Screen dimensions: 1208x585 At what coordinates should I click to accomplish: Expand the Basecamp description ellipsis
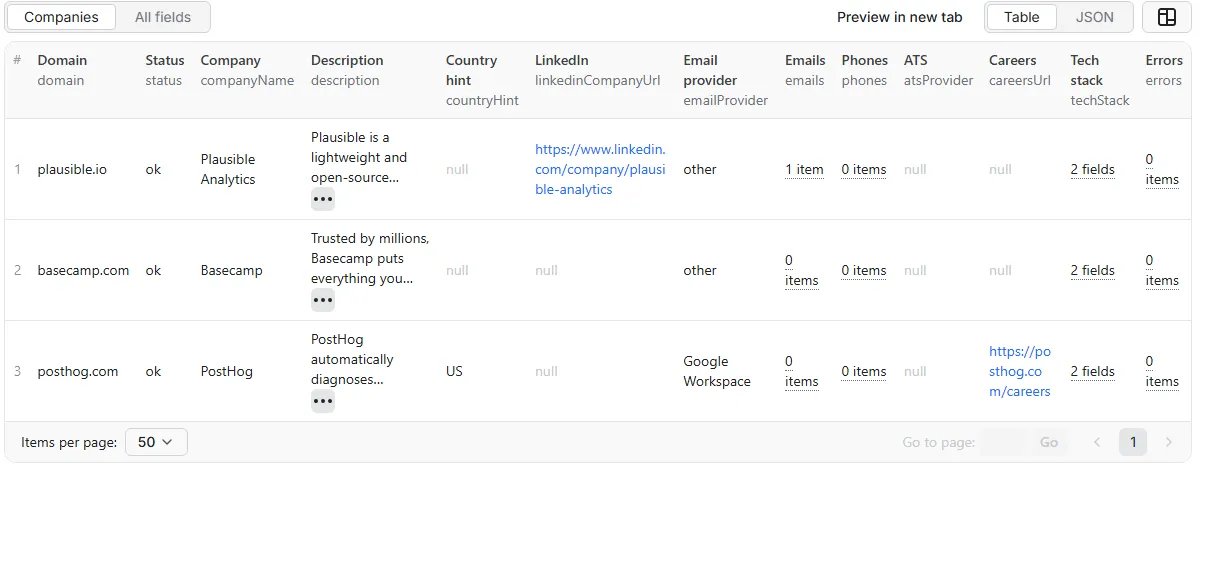322,300
